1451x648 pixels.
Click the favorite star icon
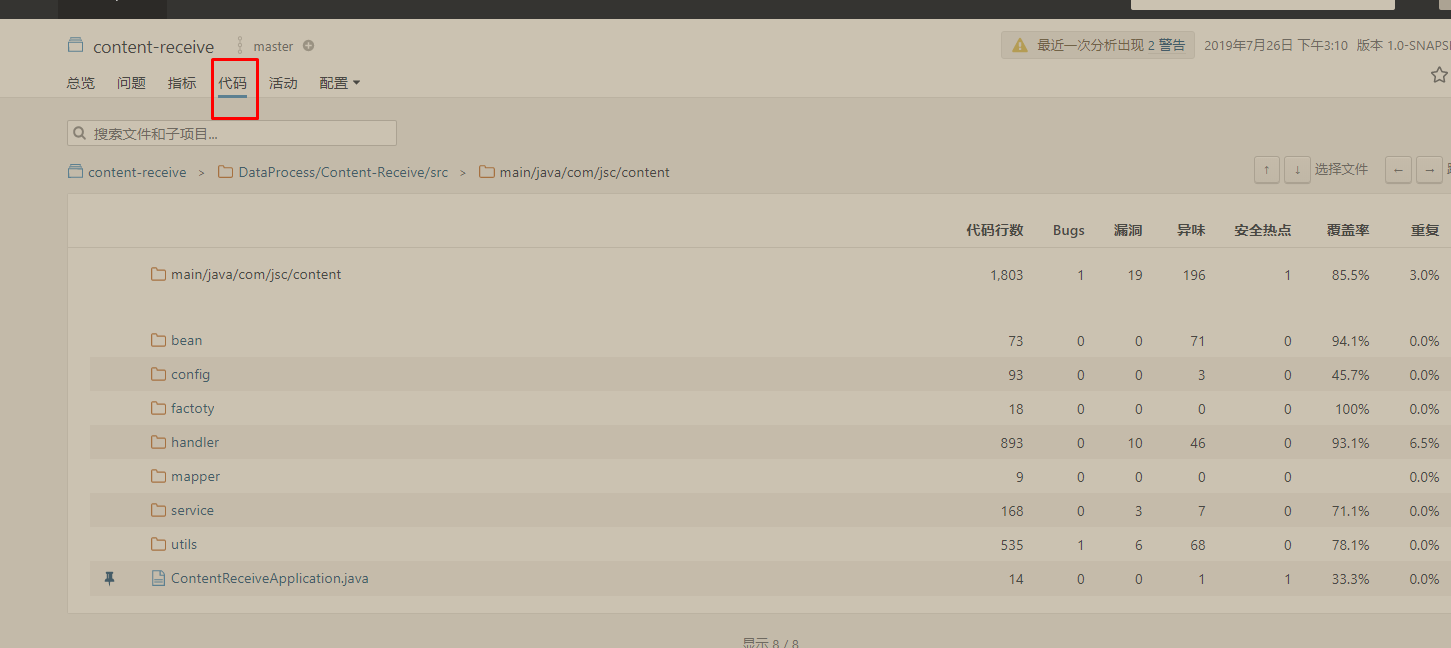coord(1439,75)
